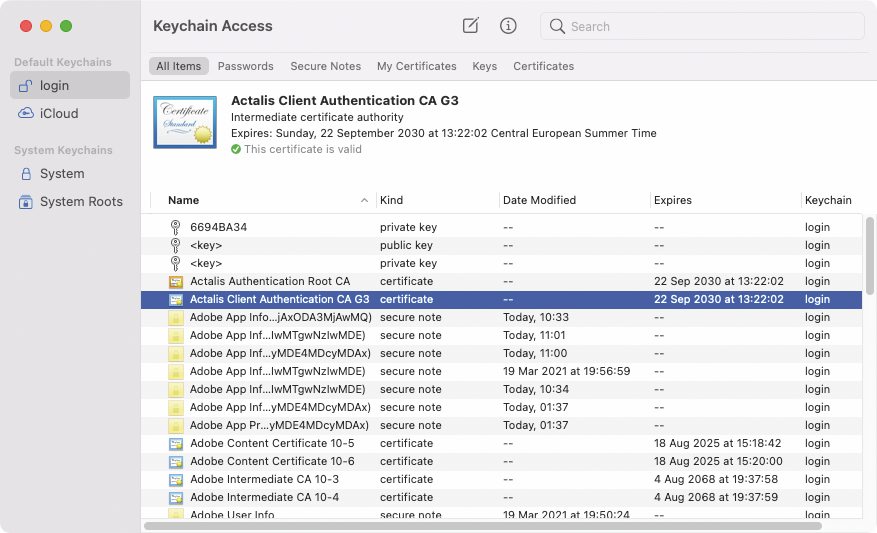Click the unlocked padlock icon beside login

(25, 86)
